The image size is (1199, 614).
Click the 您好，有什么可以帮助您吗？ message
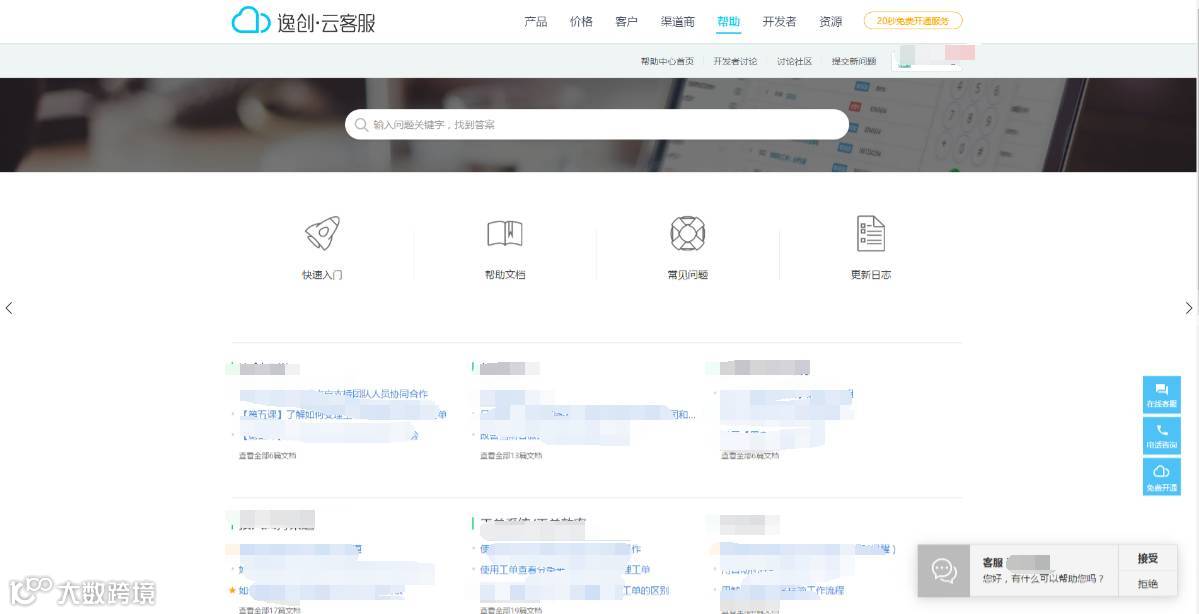click(x=1043, y=579)
